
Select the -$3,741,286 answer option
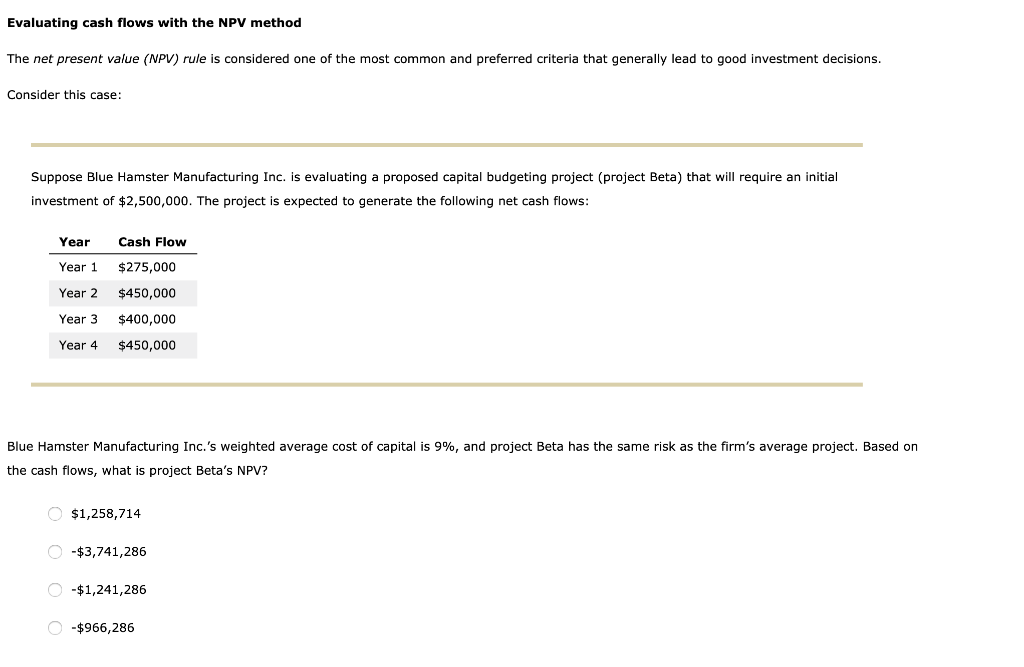click(x=56, y=551)
